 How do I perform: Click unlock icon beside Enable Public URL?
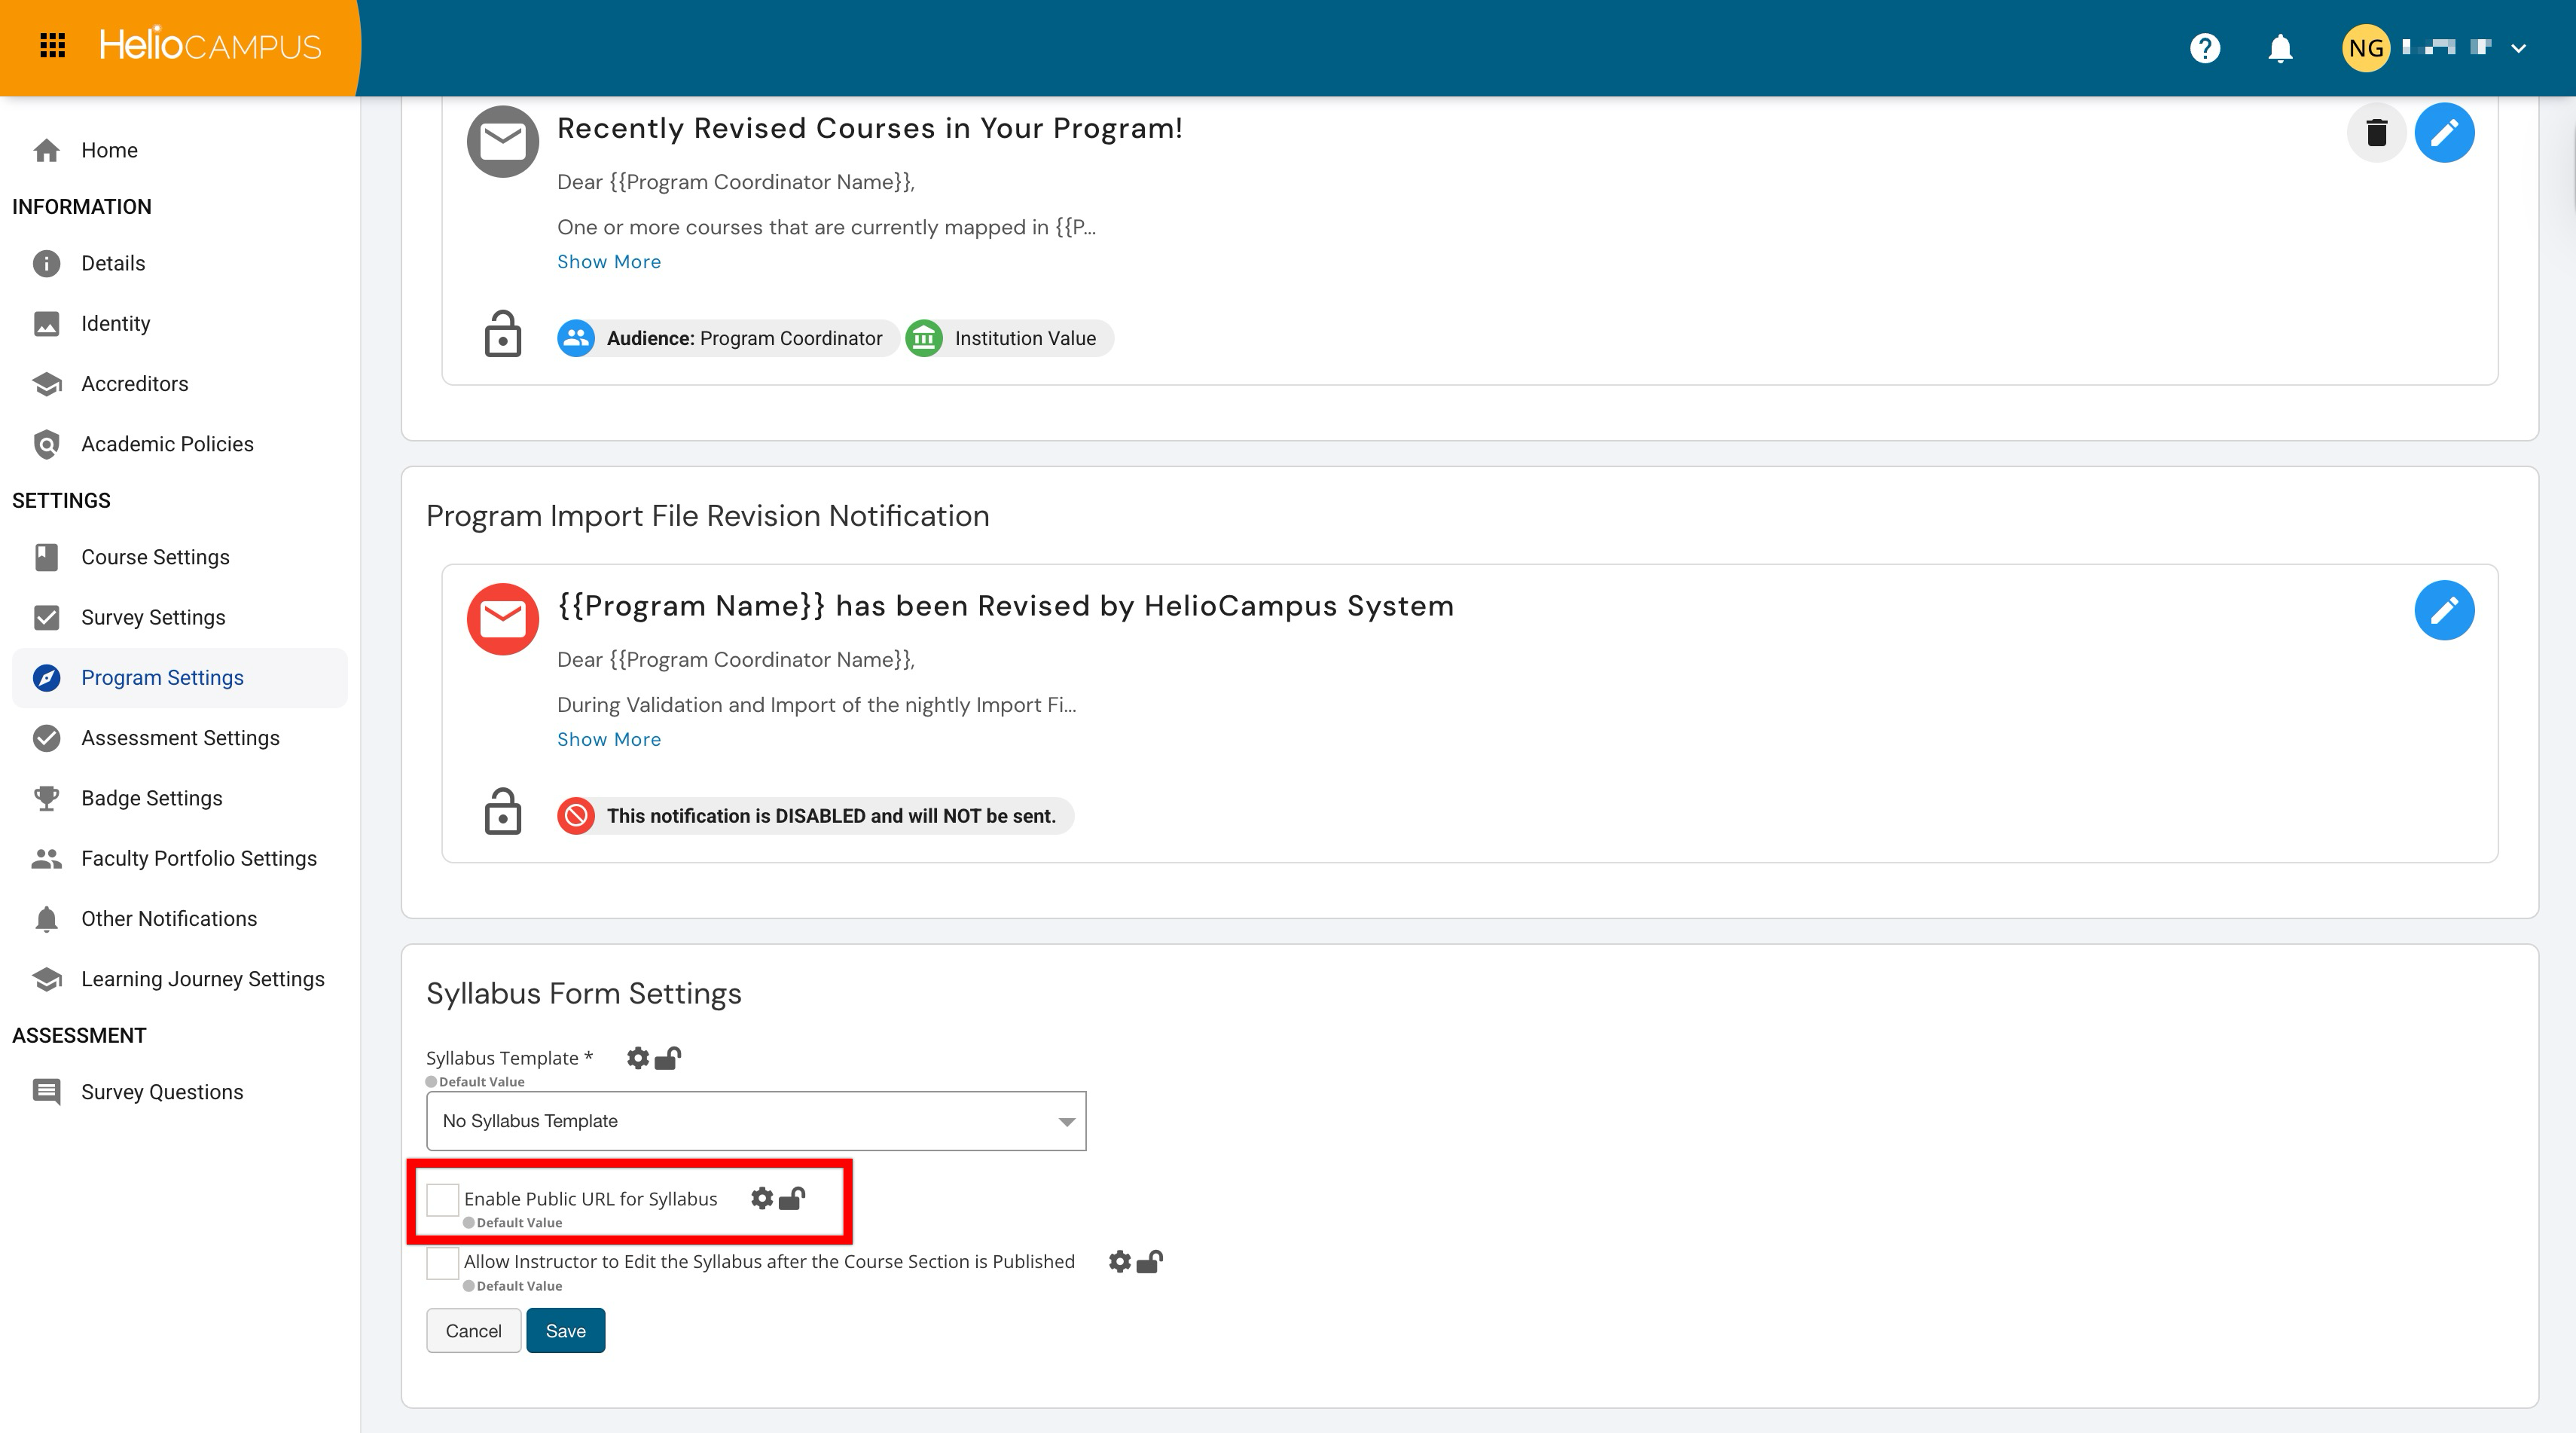point(793,1198)
